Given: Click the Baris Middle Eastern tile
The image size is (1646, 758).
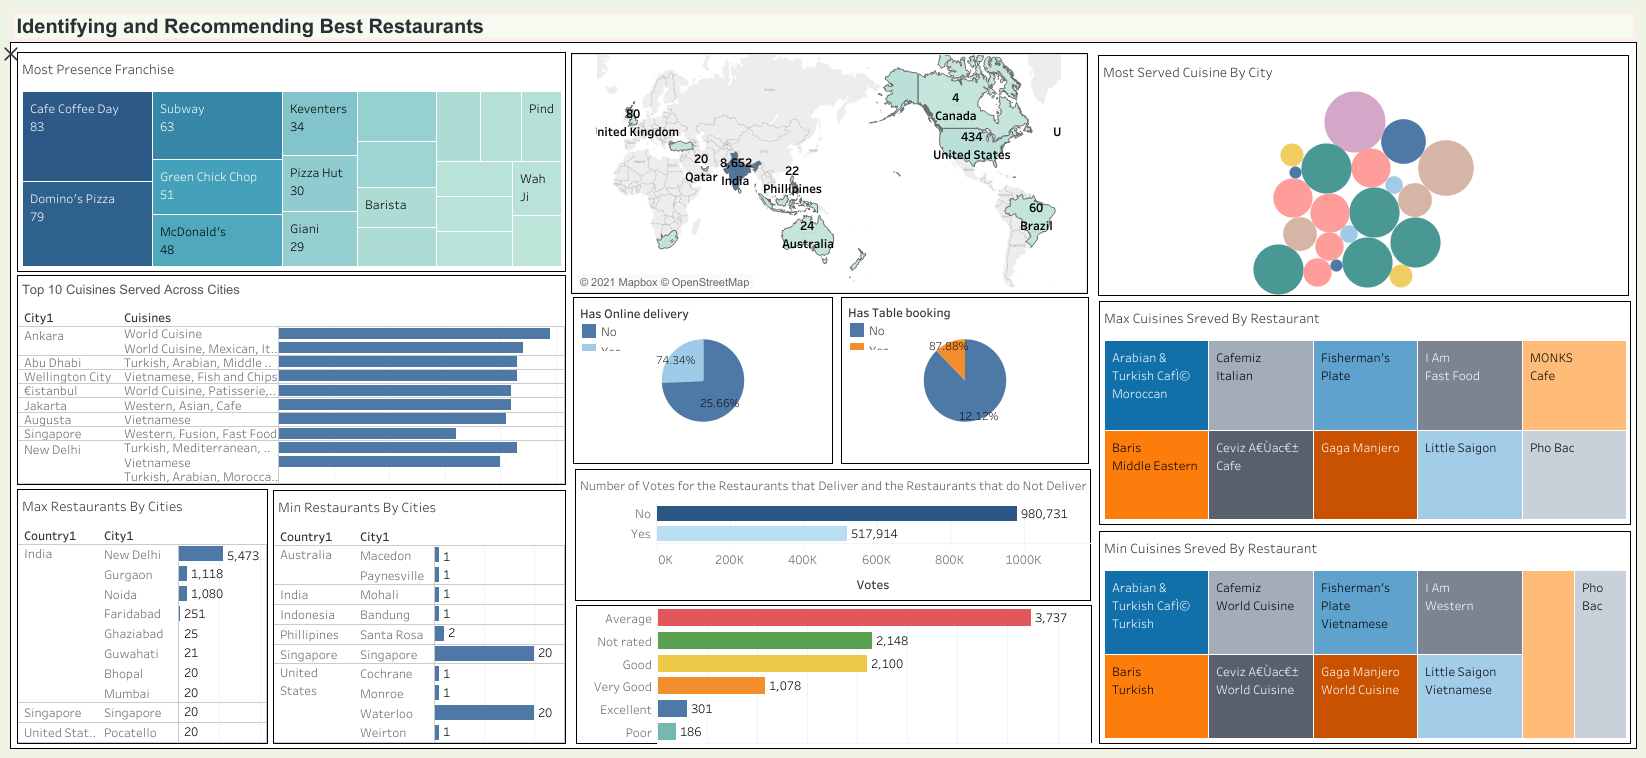Looking at the screenshot, I should point(1156,475).
